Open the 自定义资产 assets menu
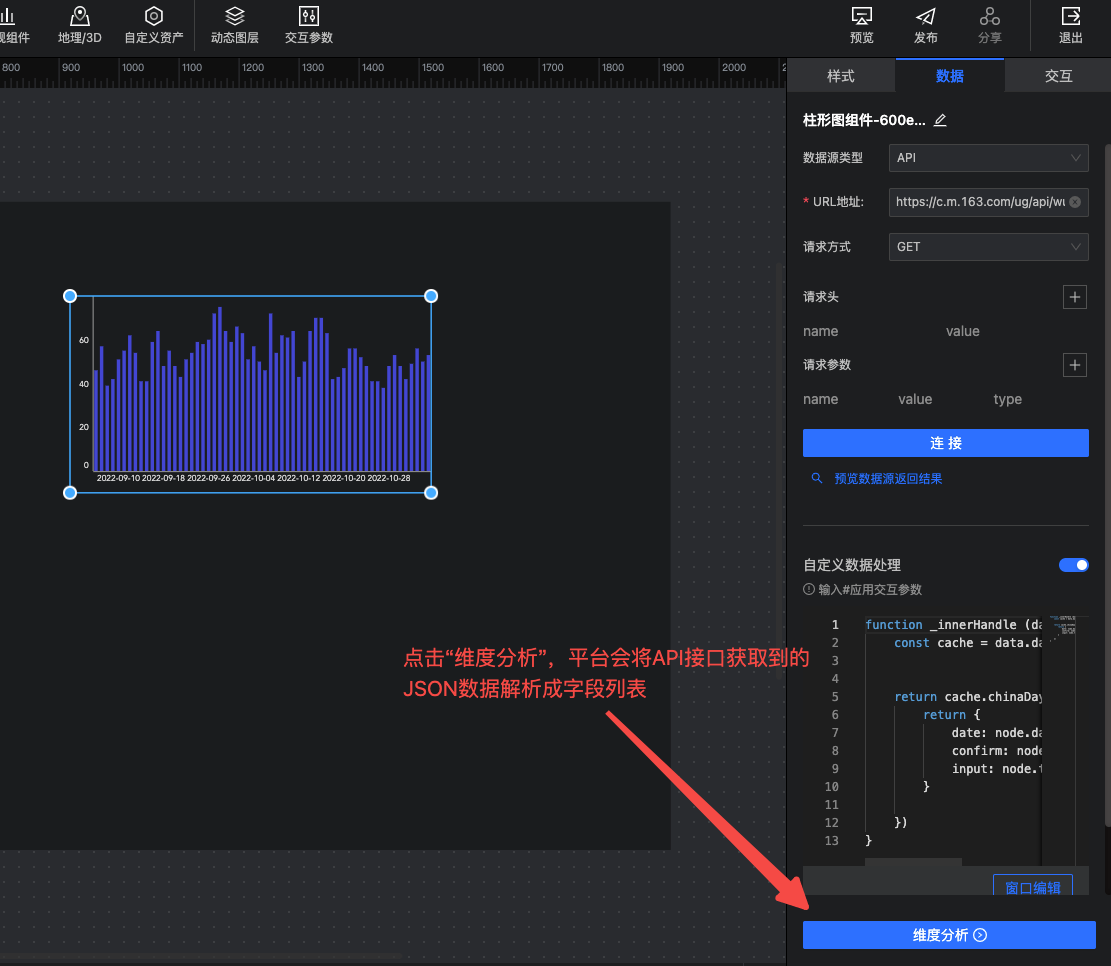Viewport: 1111px width, 966px height. [154, 25]
